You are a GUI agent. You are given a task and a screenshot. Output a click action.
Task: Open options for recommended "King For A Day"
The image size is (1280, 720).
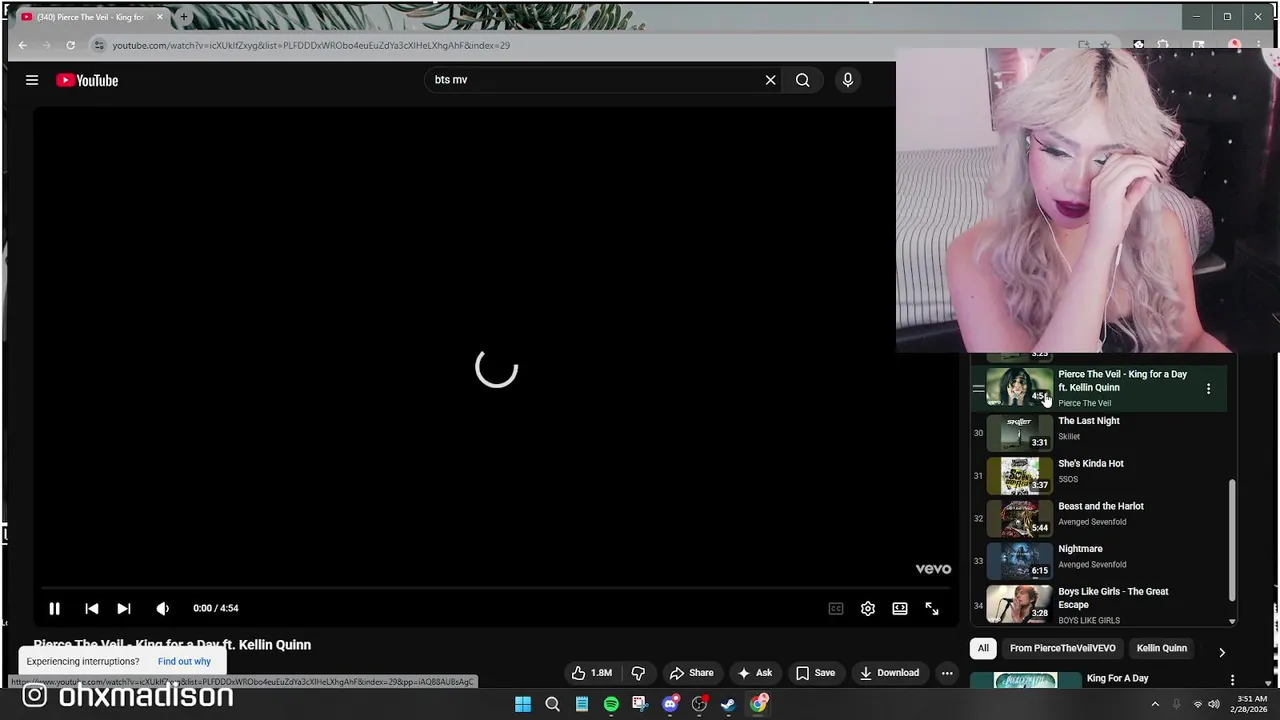click(1232, 680)
